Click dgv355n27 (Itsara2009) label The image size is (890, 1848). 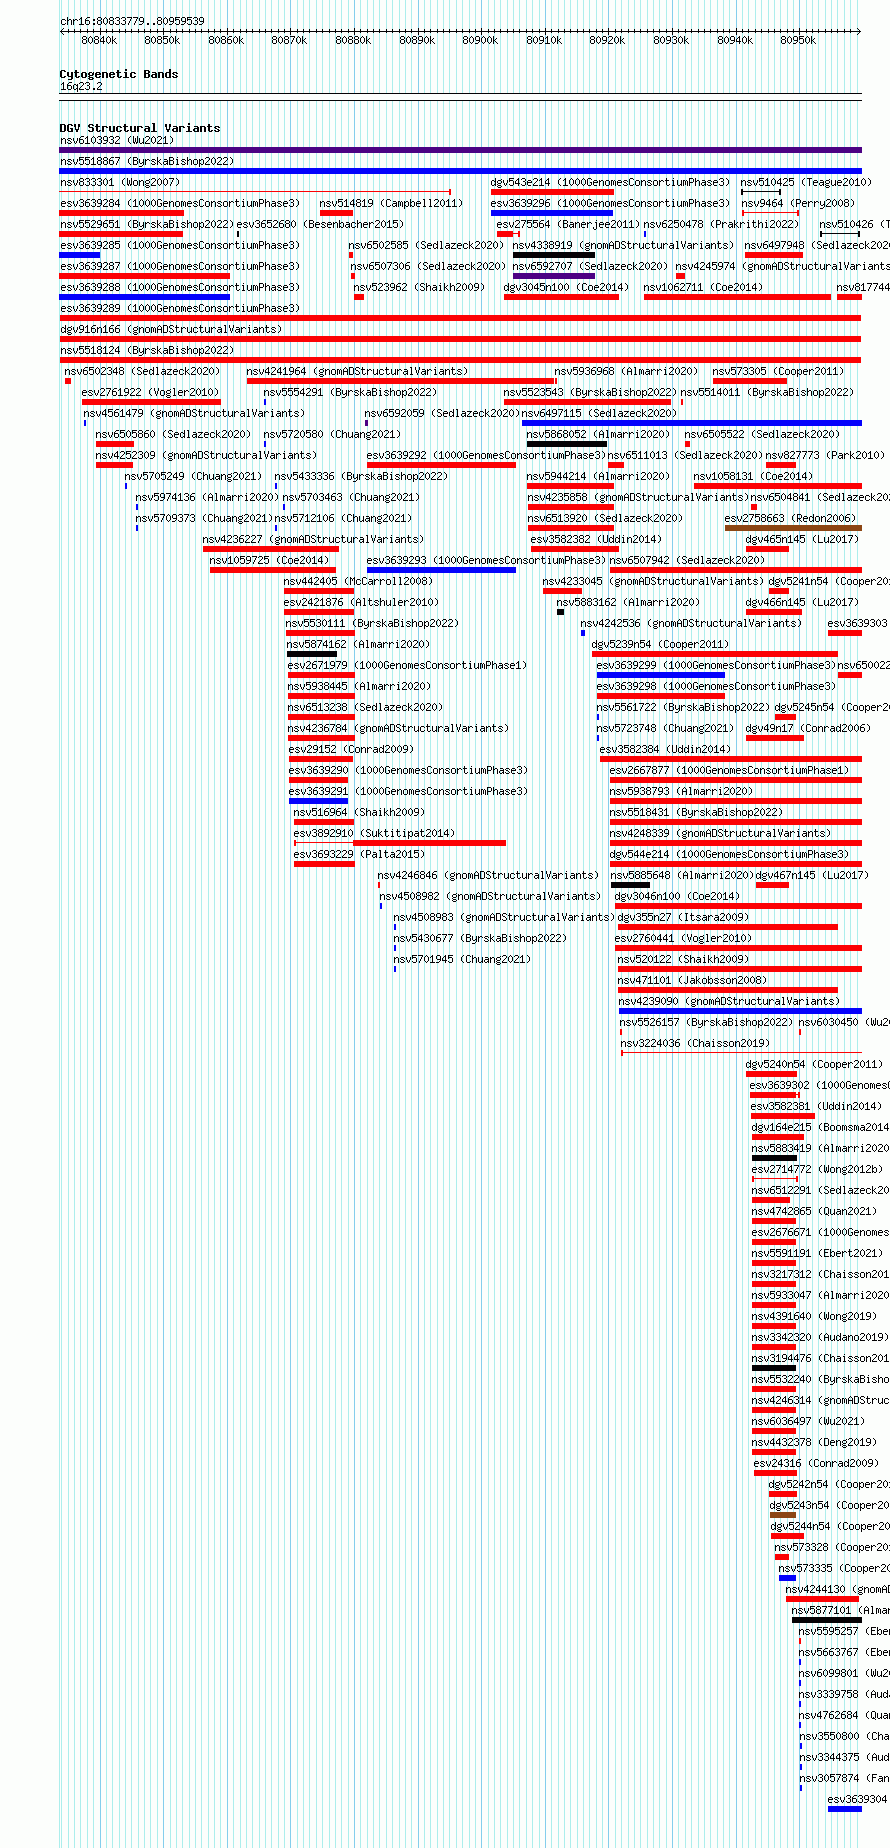coord(683,917)
